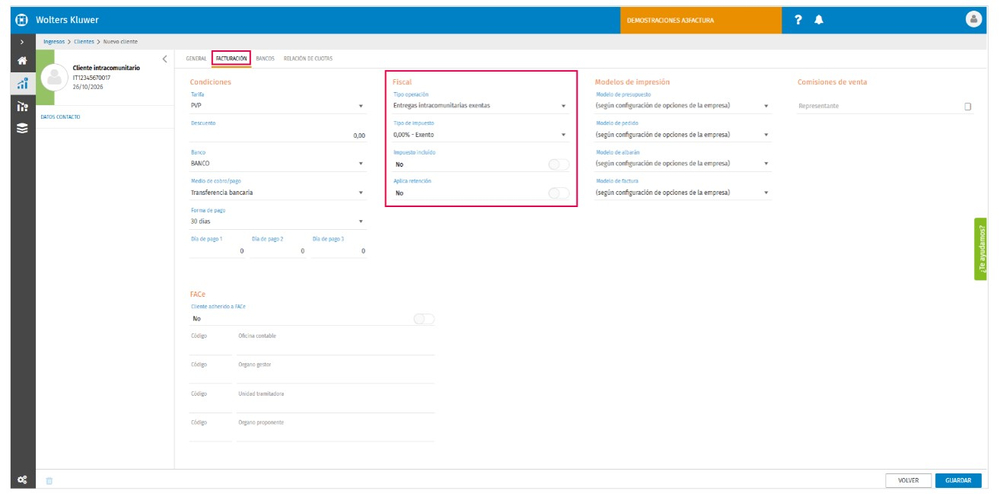Click the client avatar placeholder image
1000x494 pixels.
click(x=54, y=77)
